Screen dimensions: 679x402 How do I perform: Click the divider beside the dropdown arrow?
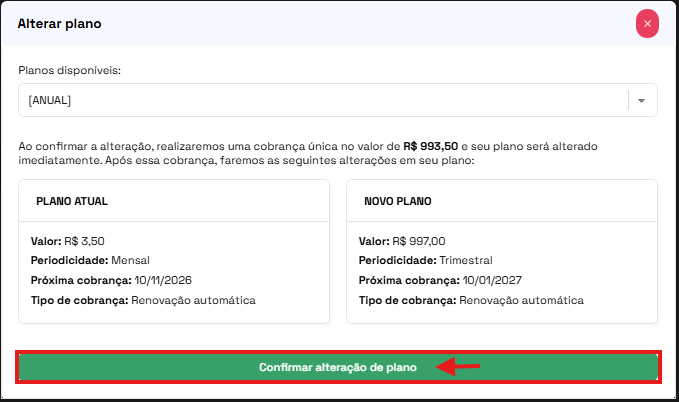click(x=628, y=100)
